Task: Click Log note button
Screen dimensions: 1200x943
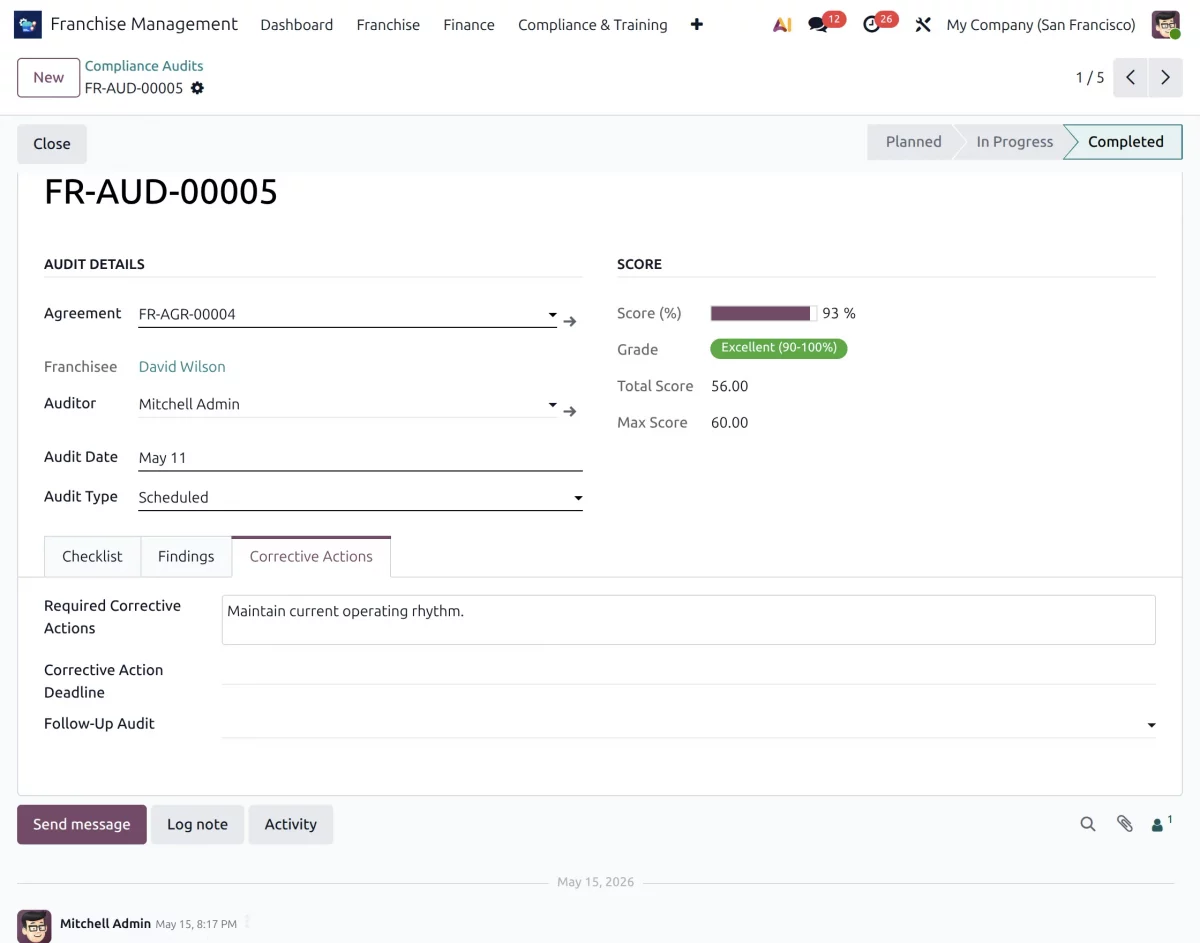Action: click(197, 824)
